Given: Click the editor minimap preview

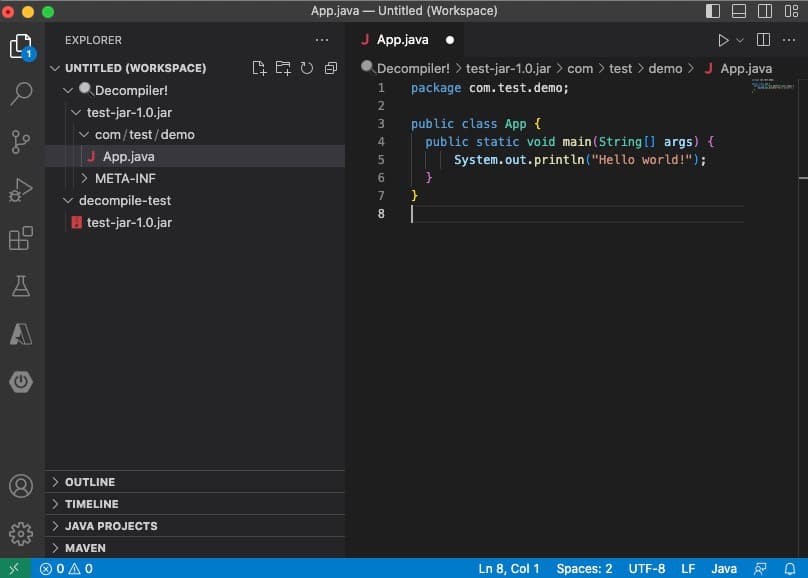Looking at the screenshot, I should pyautogui.click(x=772, y=87).
